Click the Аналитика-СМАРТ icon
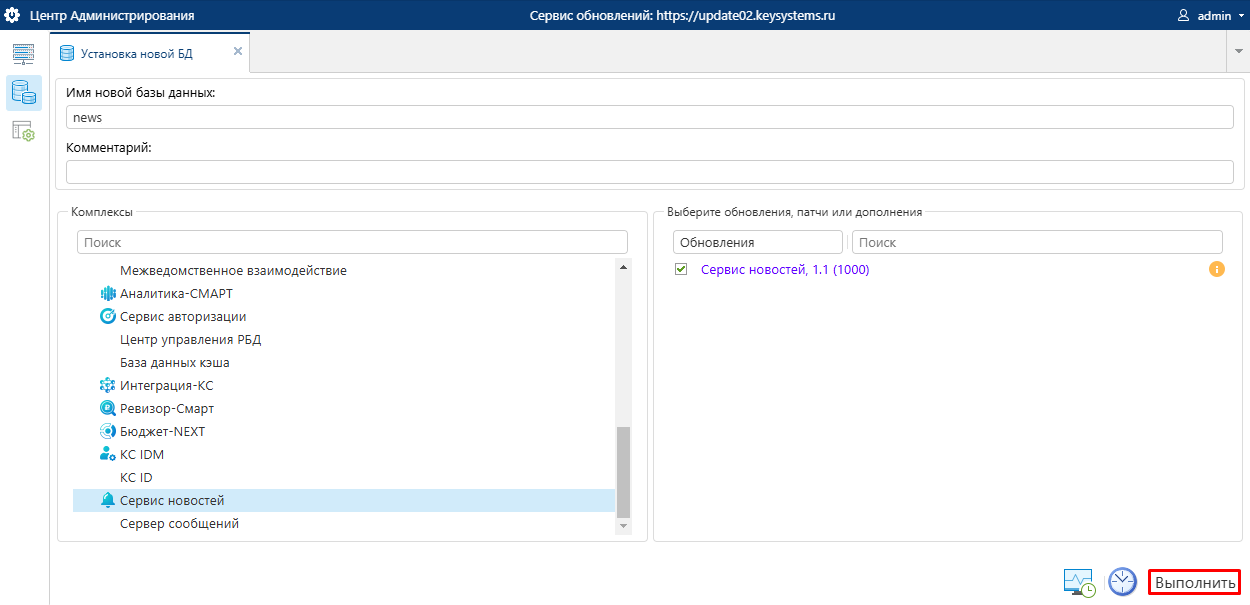 click(108, 294)
